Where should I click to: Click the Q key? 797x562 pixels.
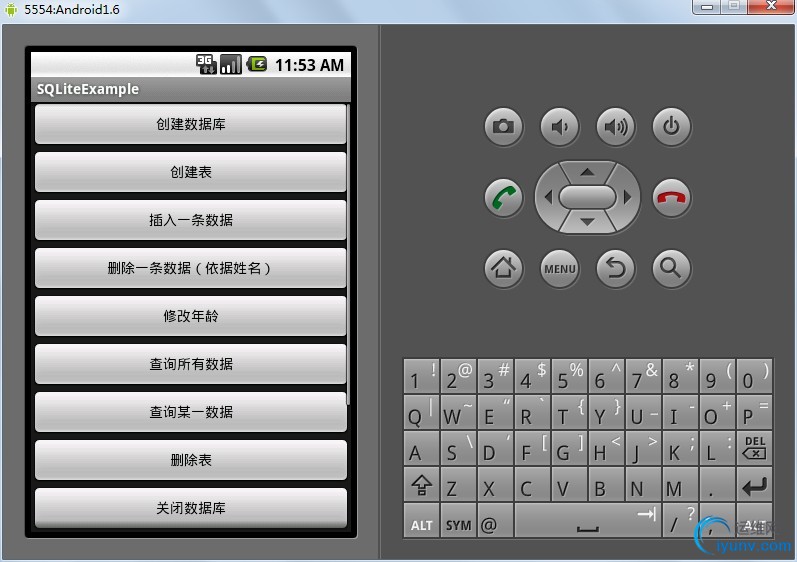pos(421,412)
